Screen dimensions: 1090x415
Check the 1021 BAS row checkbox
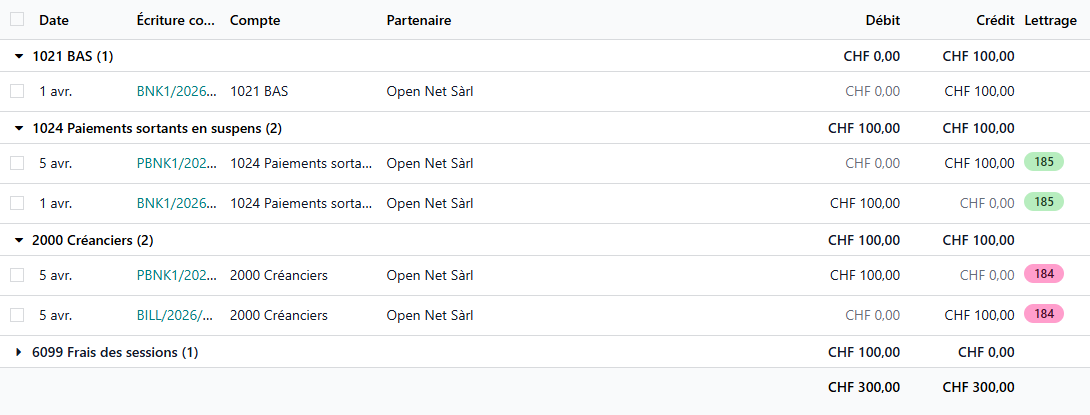coord(17,91)
